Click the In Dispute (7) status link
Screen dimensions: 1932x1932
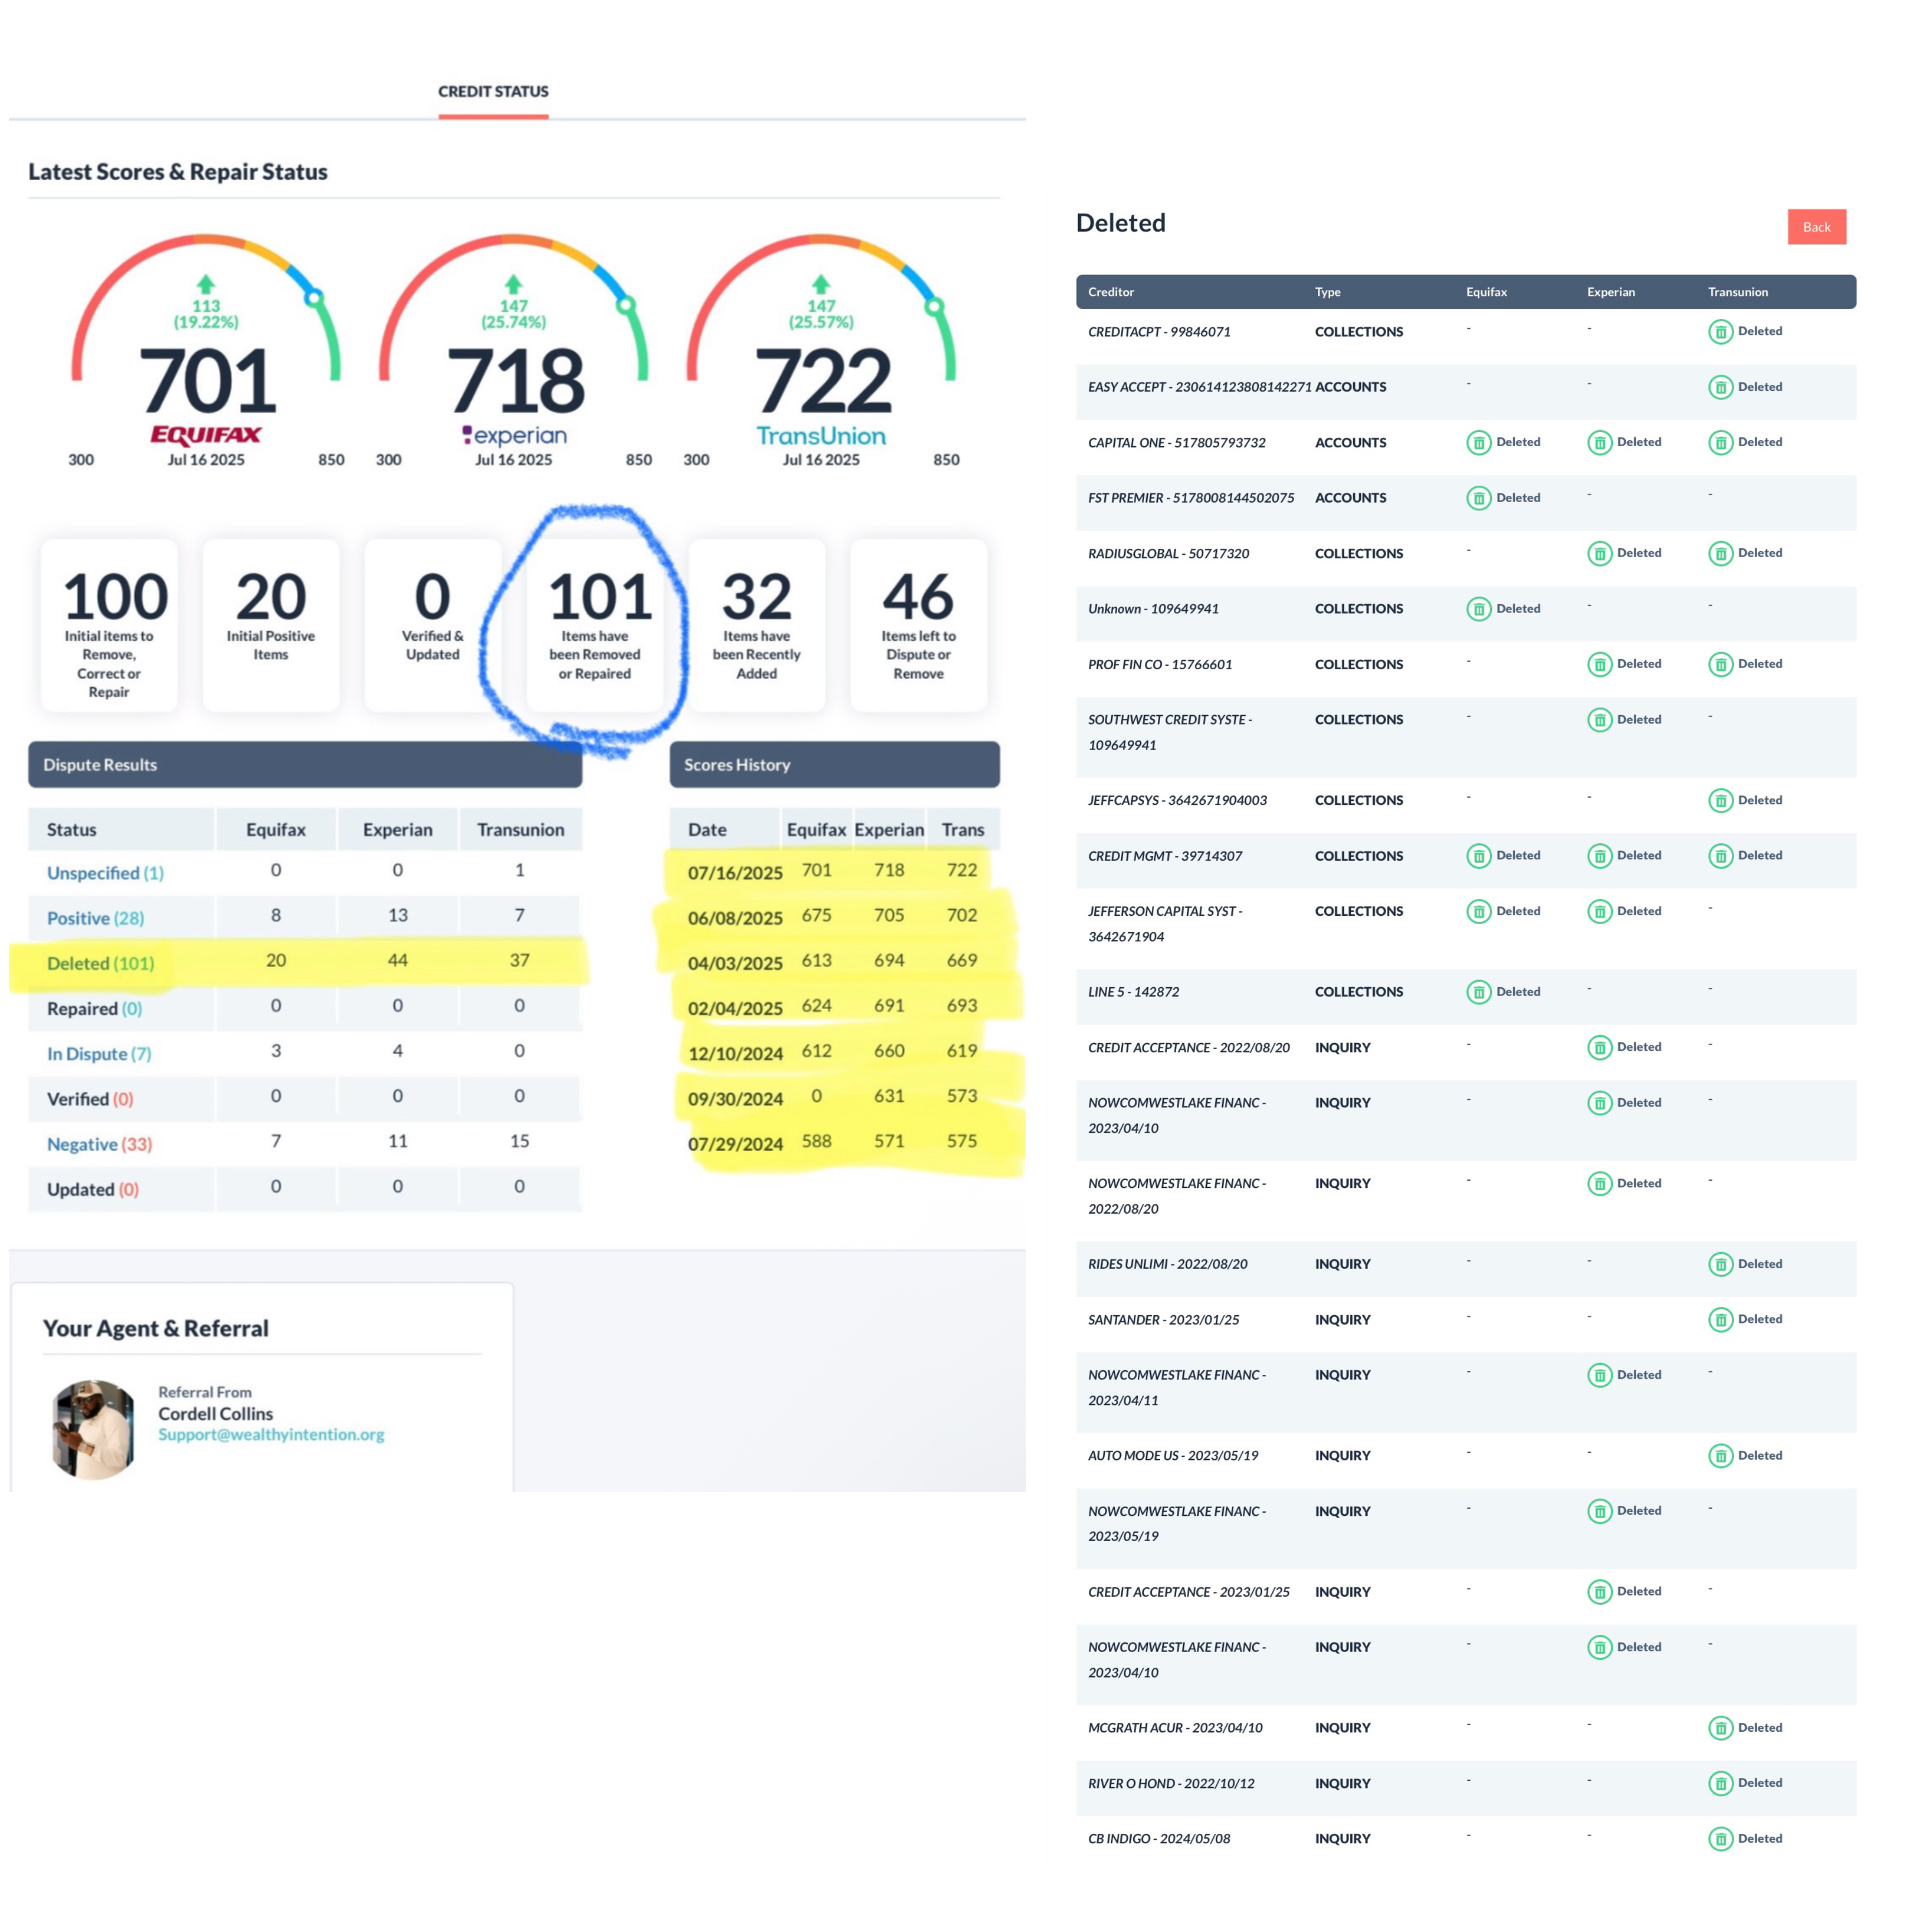(98, 1053)
